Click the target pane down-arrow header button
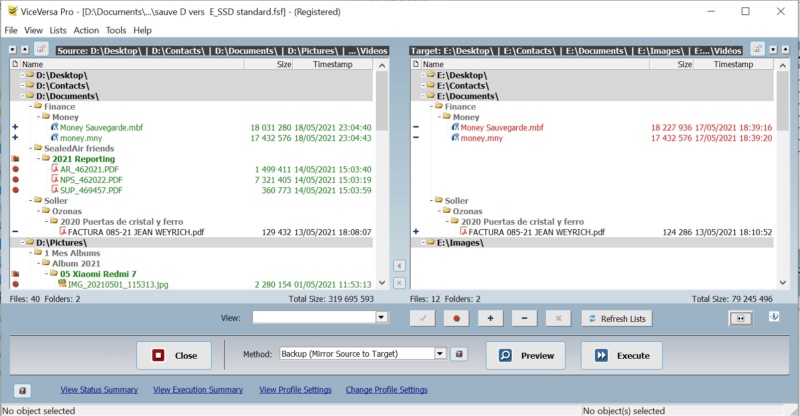Screen dimensions: 800x416 tap(773, 50)
